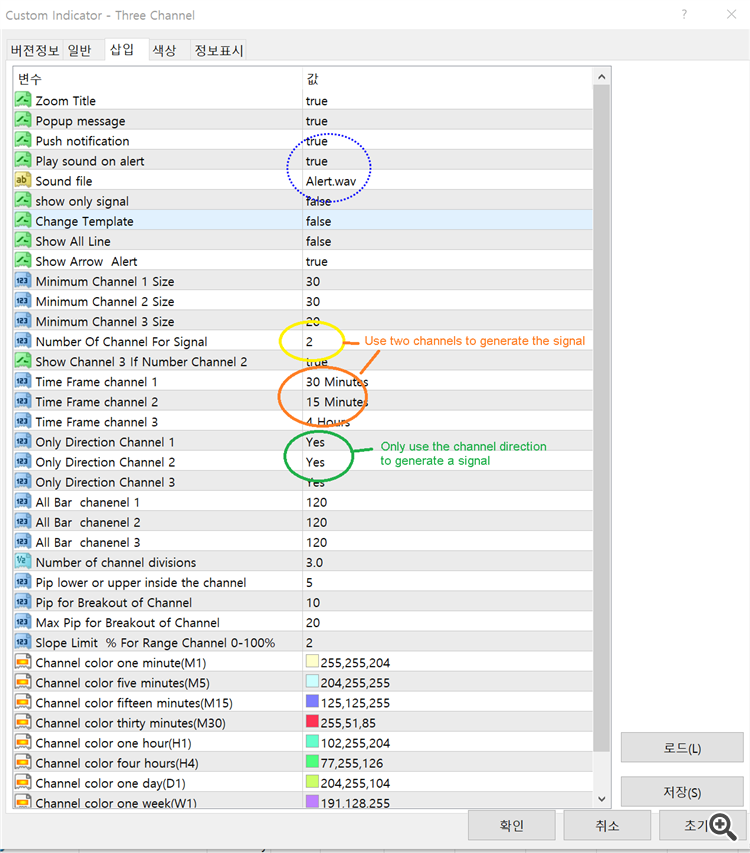Click the 로드(L) load button

click(x=682, y=748)
